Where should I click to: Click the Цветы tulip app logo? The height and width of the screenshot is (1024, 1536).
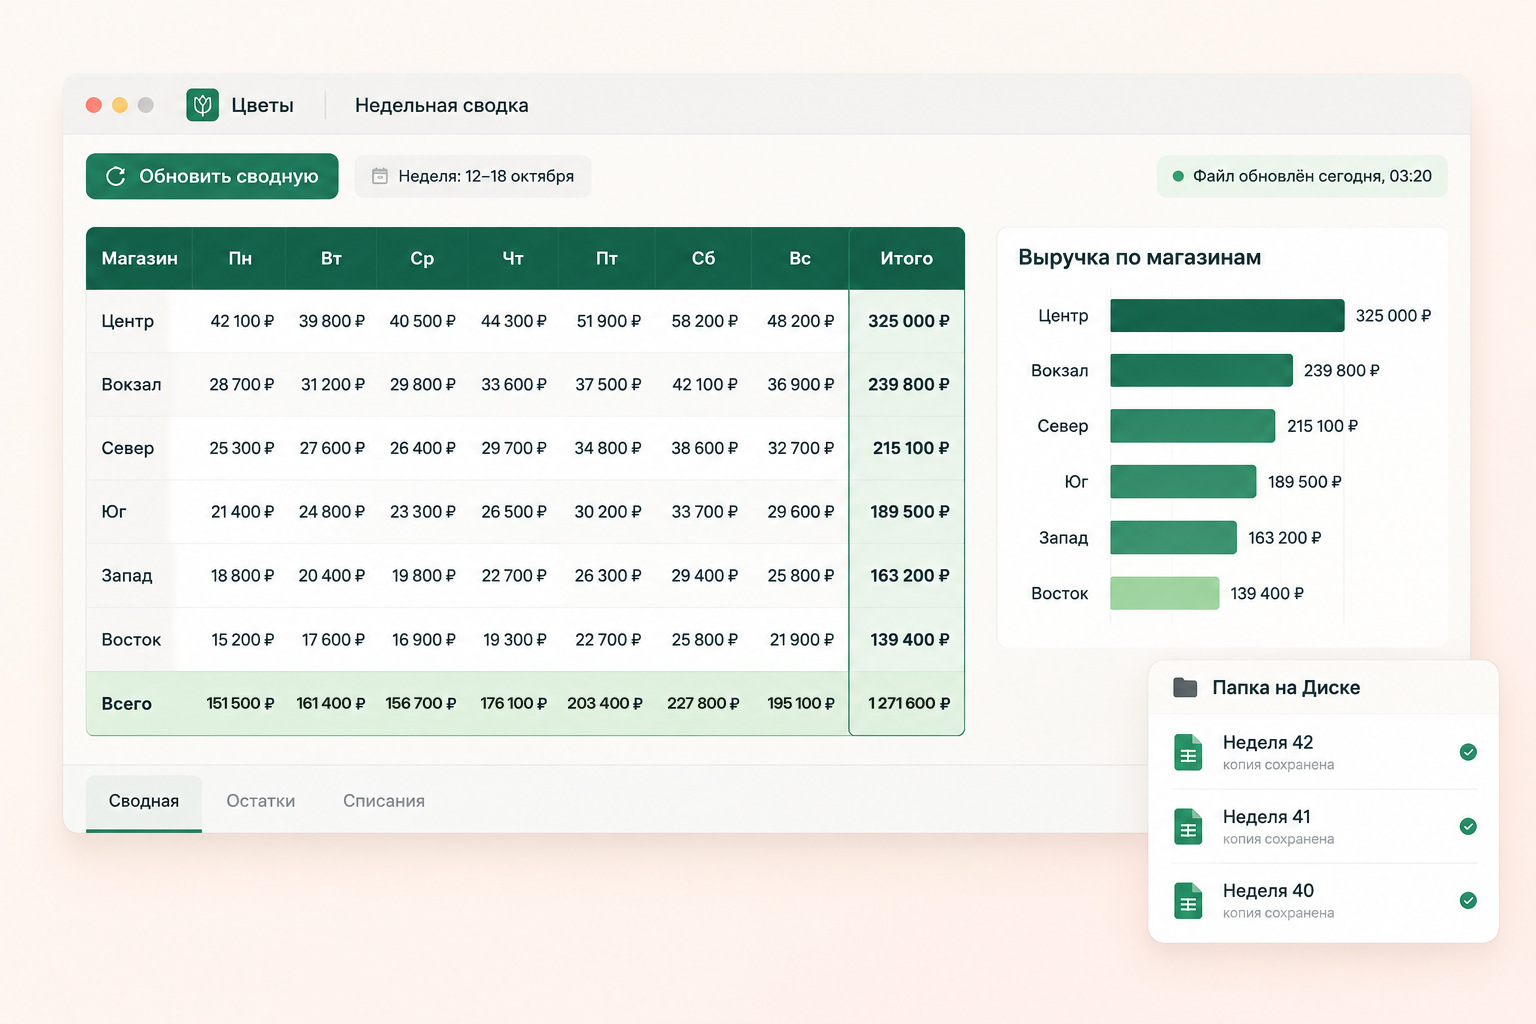pyautogui.click(x=202, y=105)
